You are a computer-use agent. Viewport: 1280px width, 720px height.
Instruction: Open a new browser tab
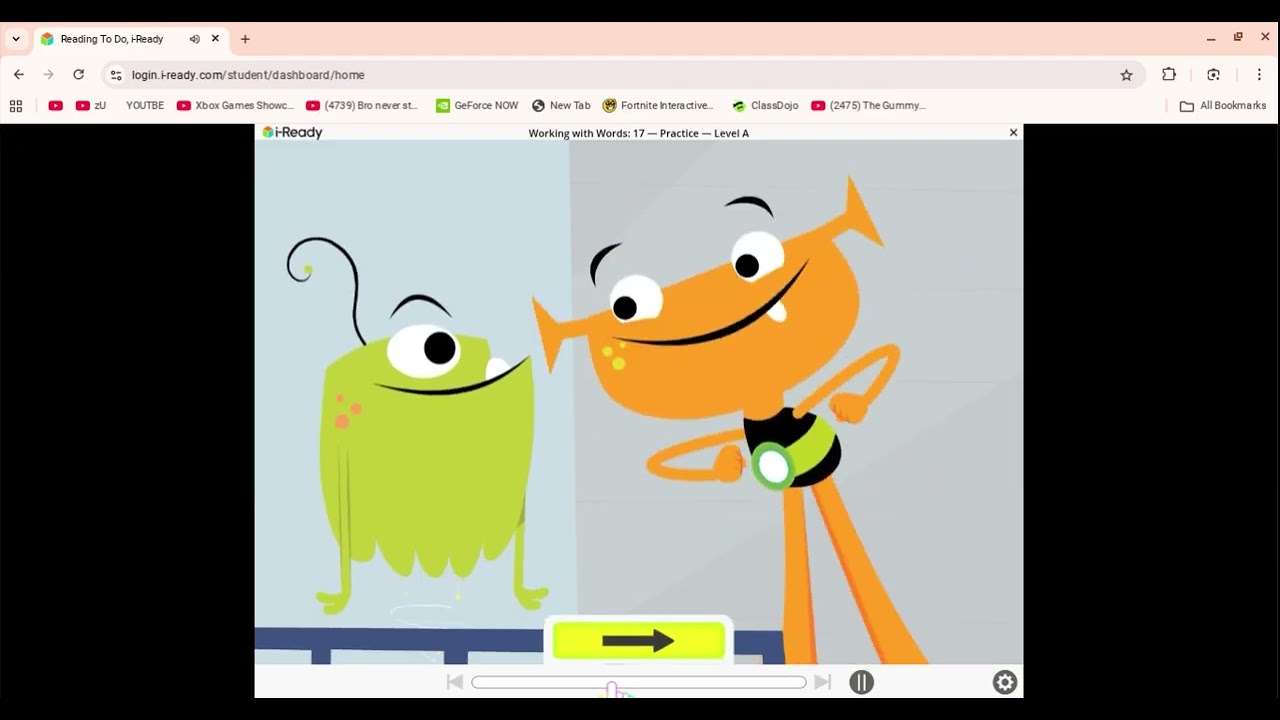[245, 39]
